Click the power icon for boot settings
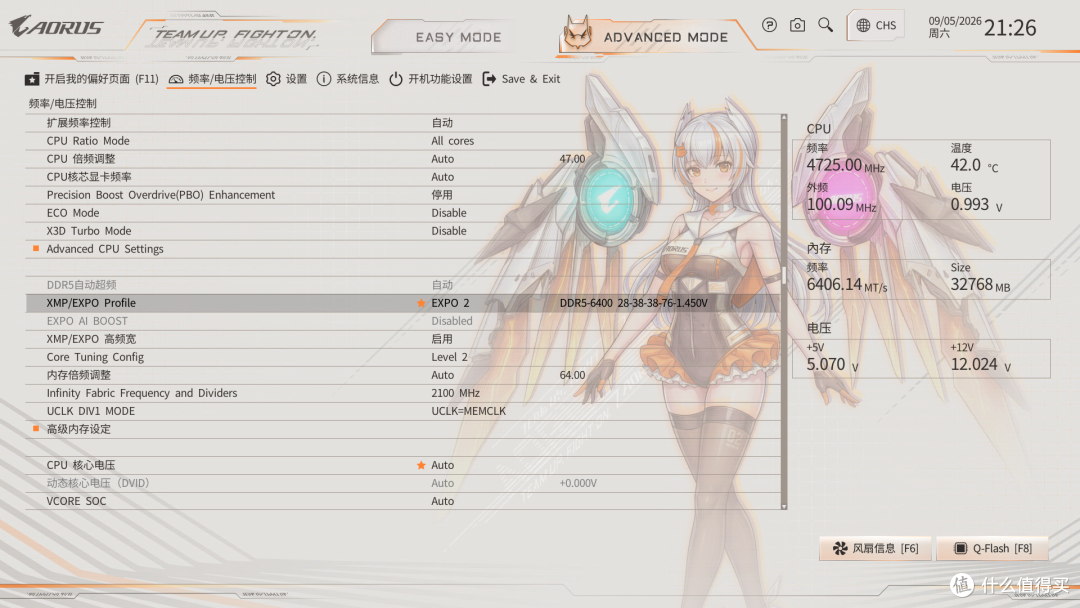The height and width of the screenshot is (608, 1080). point(396,79)
